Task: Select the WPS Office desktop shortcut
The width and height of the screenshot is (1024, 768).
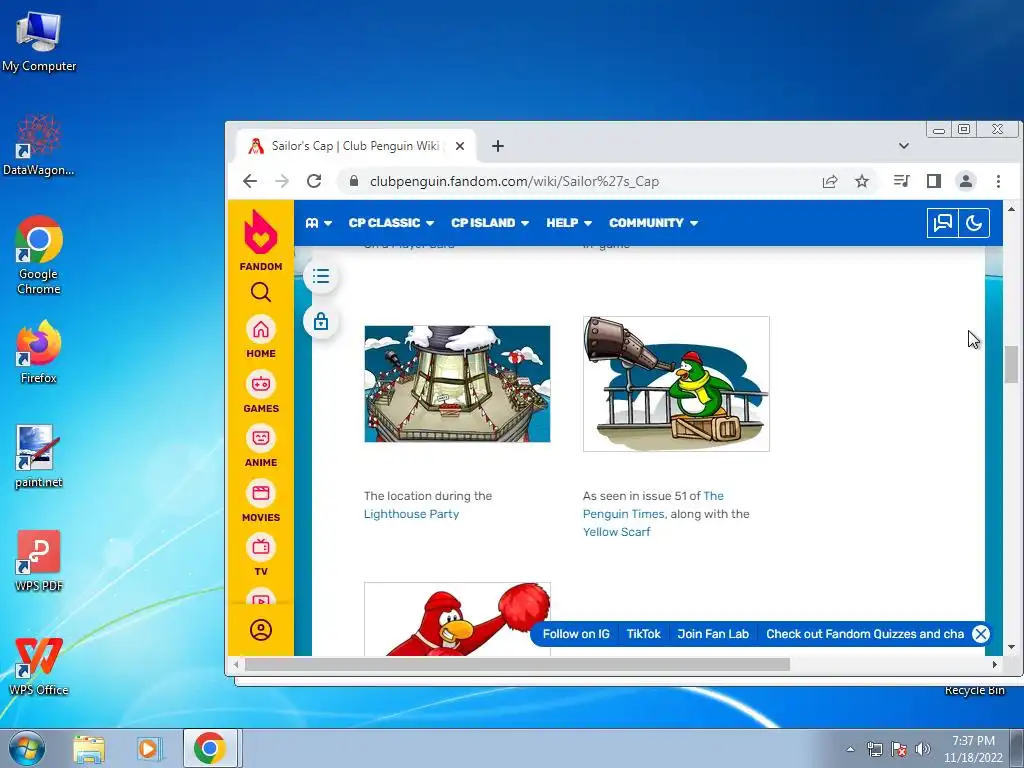Action: pyautogui.click(x=39, y=665)
